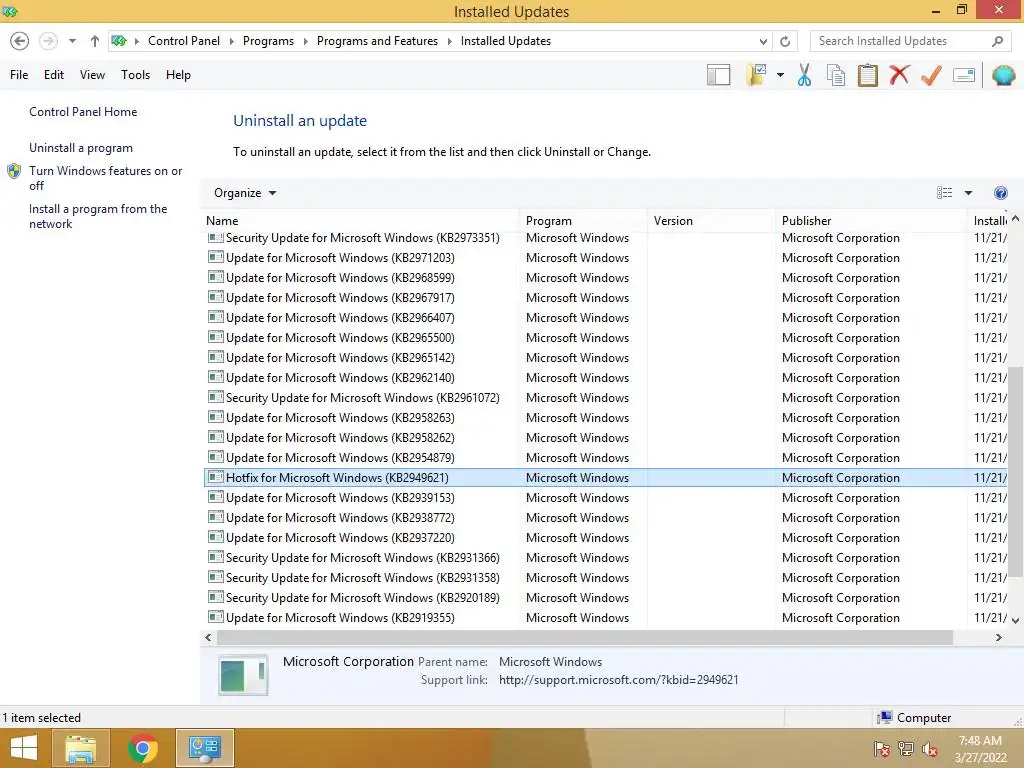This screenshot has width=1024, height=768.
Task: Open Google Chrome from the taskbar
Action: [142, 748]
